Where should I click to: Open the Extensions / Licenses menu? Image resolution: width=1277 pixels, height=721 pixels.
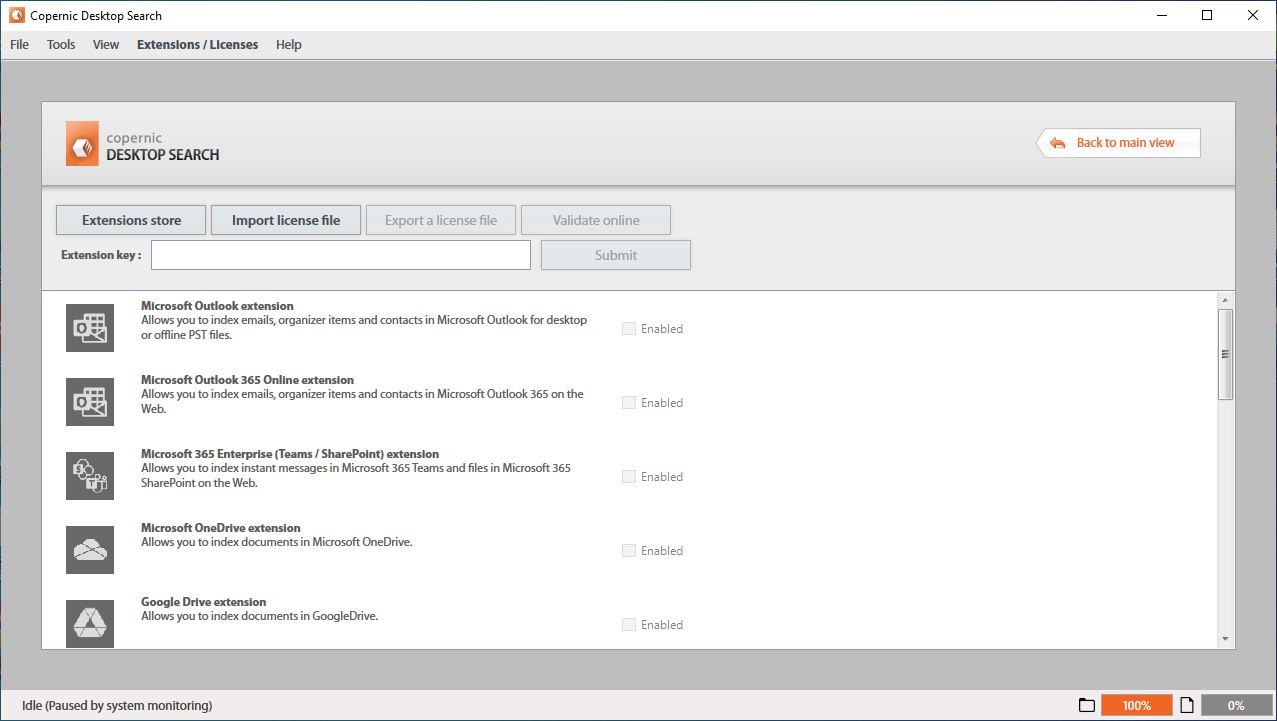[197, 44]
